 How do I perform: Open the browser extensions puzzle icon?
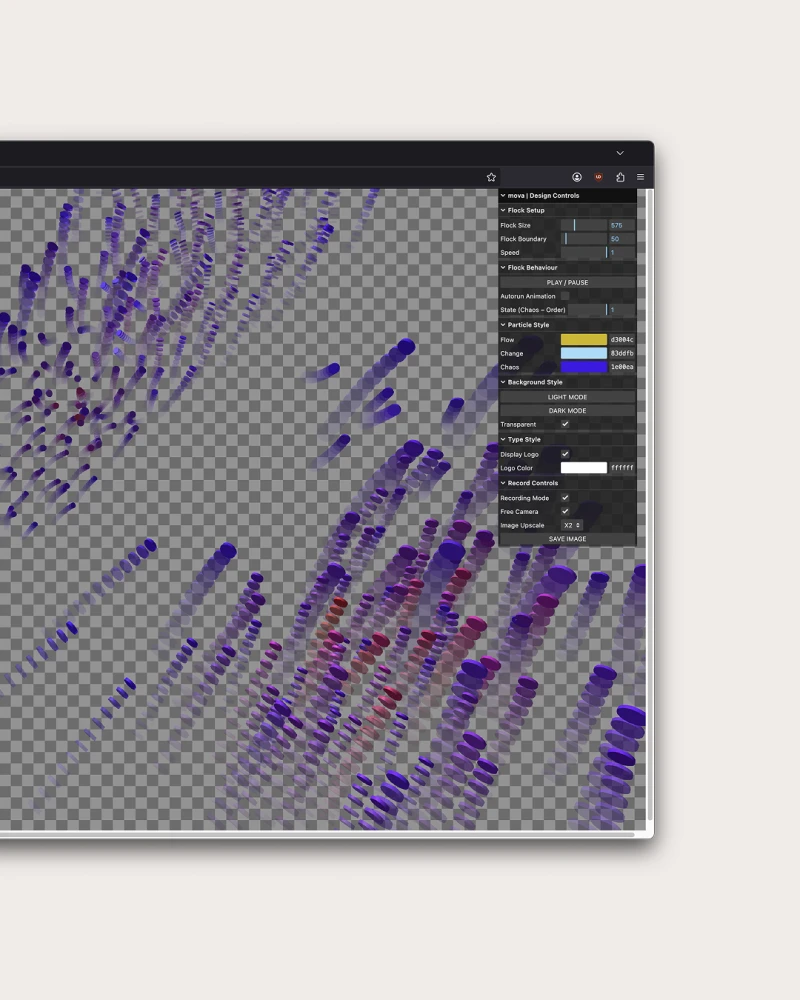[620, 177]
